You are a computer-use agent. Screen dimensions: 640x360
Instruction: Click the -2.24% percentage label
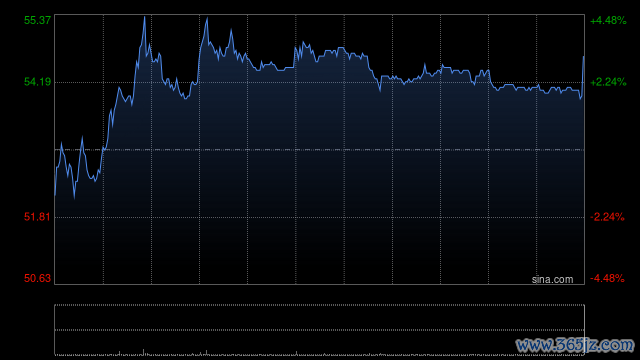(607, 217)
